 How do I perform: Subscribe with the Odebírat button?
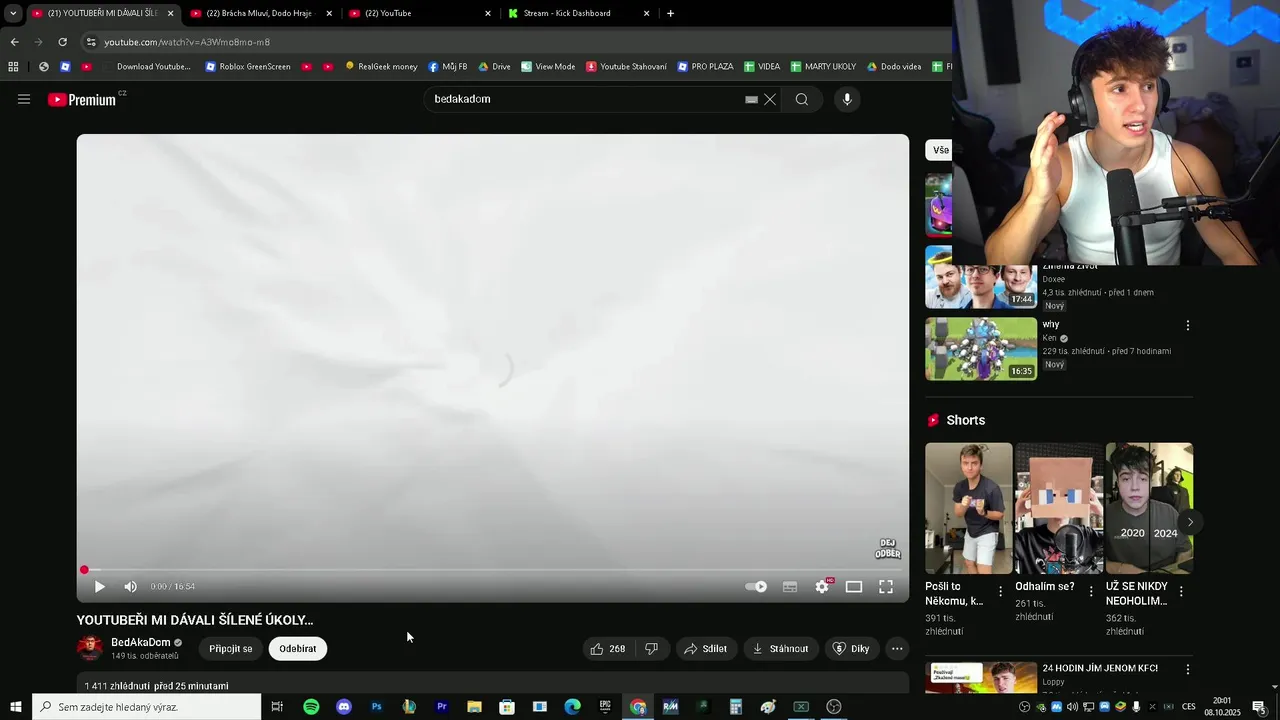click(298, 649)
